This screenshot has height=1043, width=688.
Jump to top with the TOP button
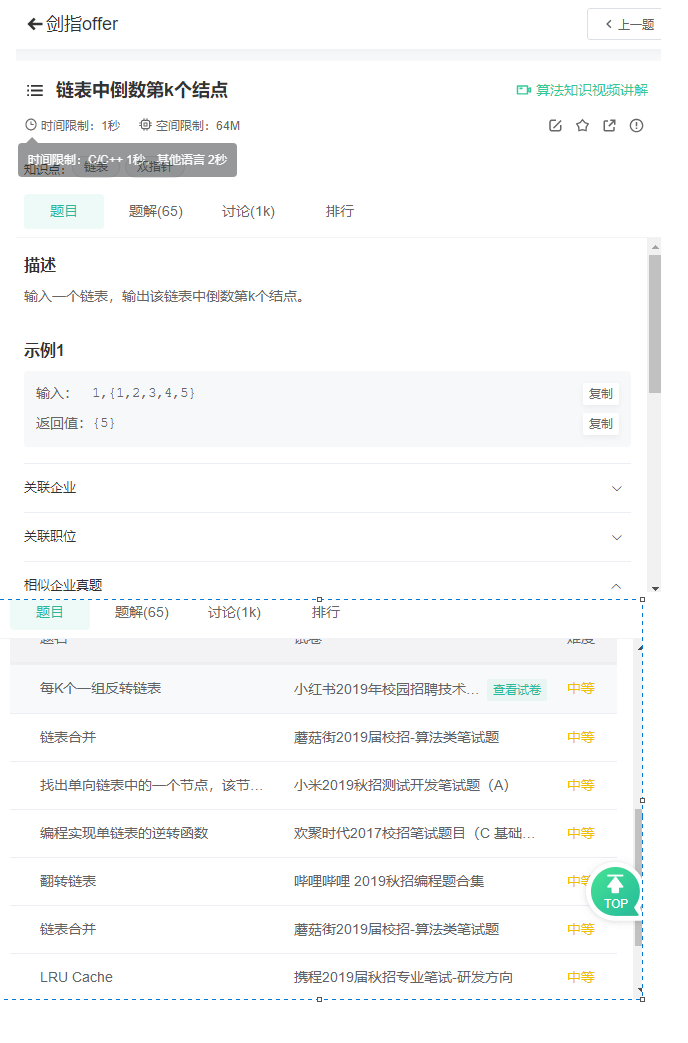pos(615,891)
